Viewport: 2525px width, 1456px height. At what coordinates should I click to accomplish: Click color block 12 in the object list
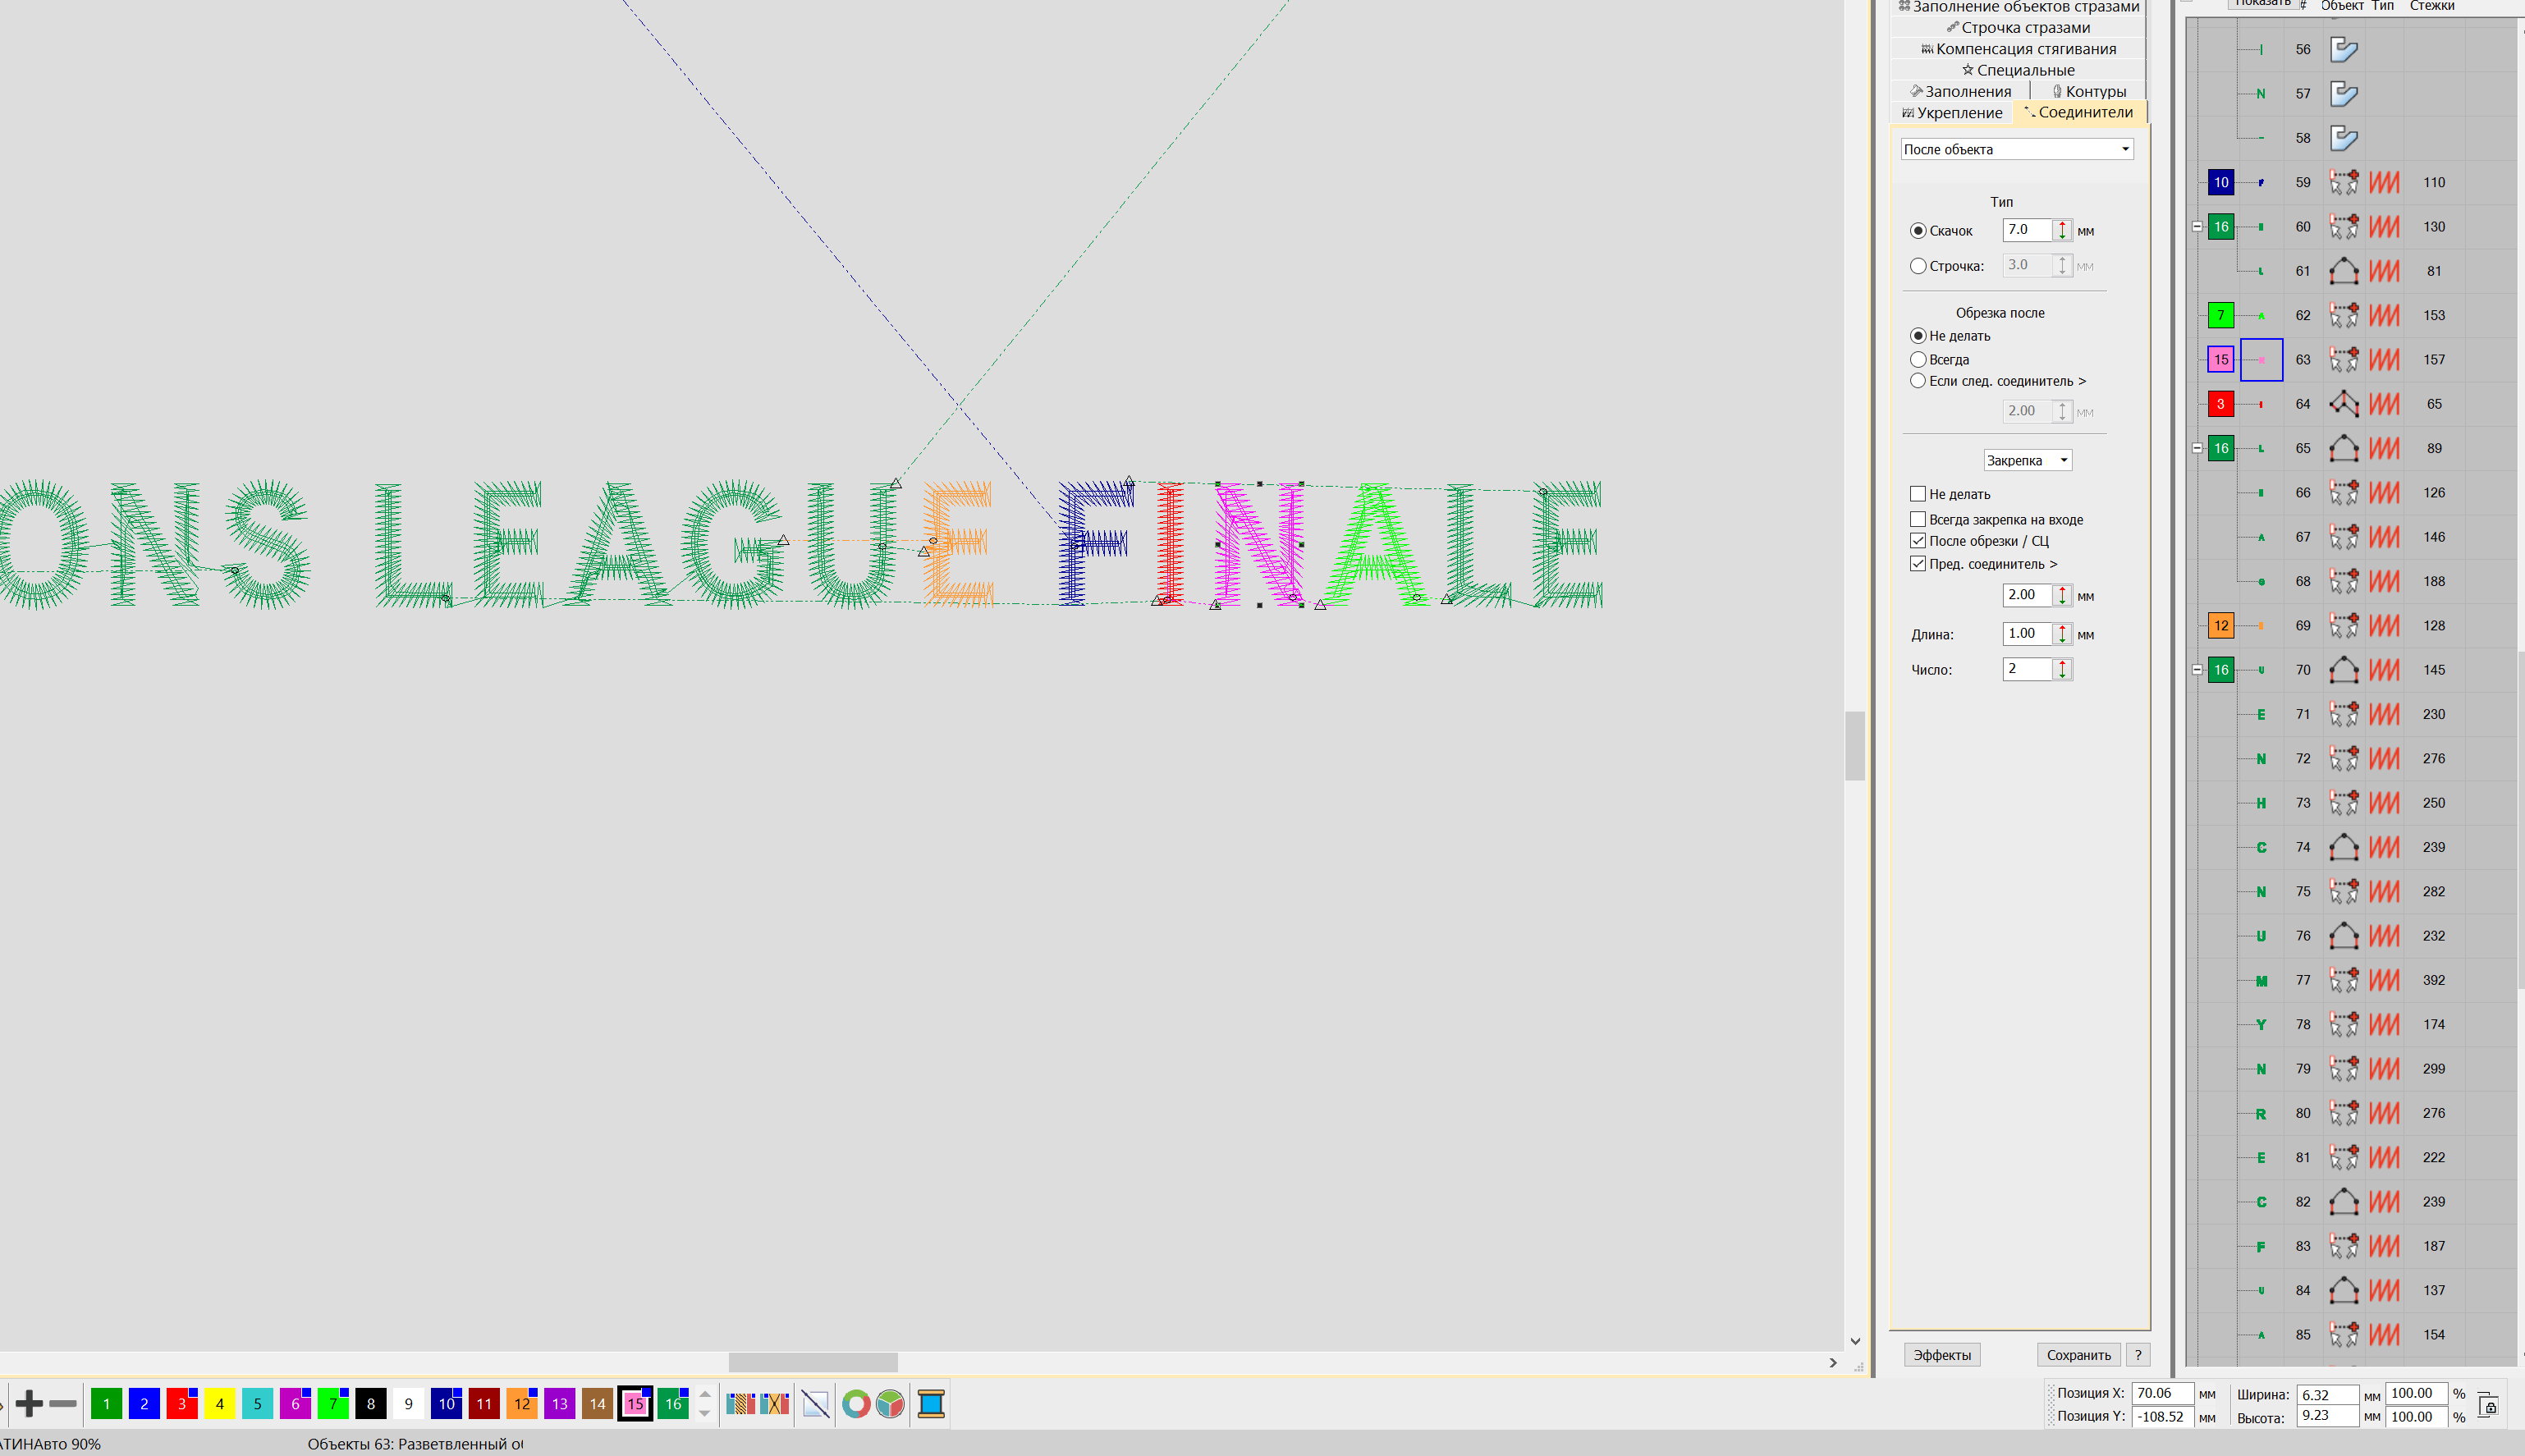2220,626
